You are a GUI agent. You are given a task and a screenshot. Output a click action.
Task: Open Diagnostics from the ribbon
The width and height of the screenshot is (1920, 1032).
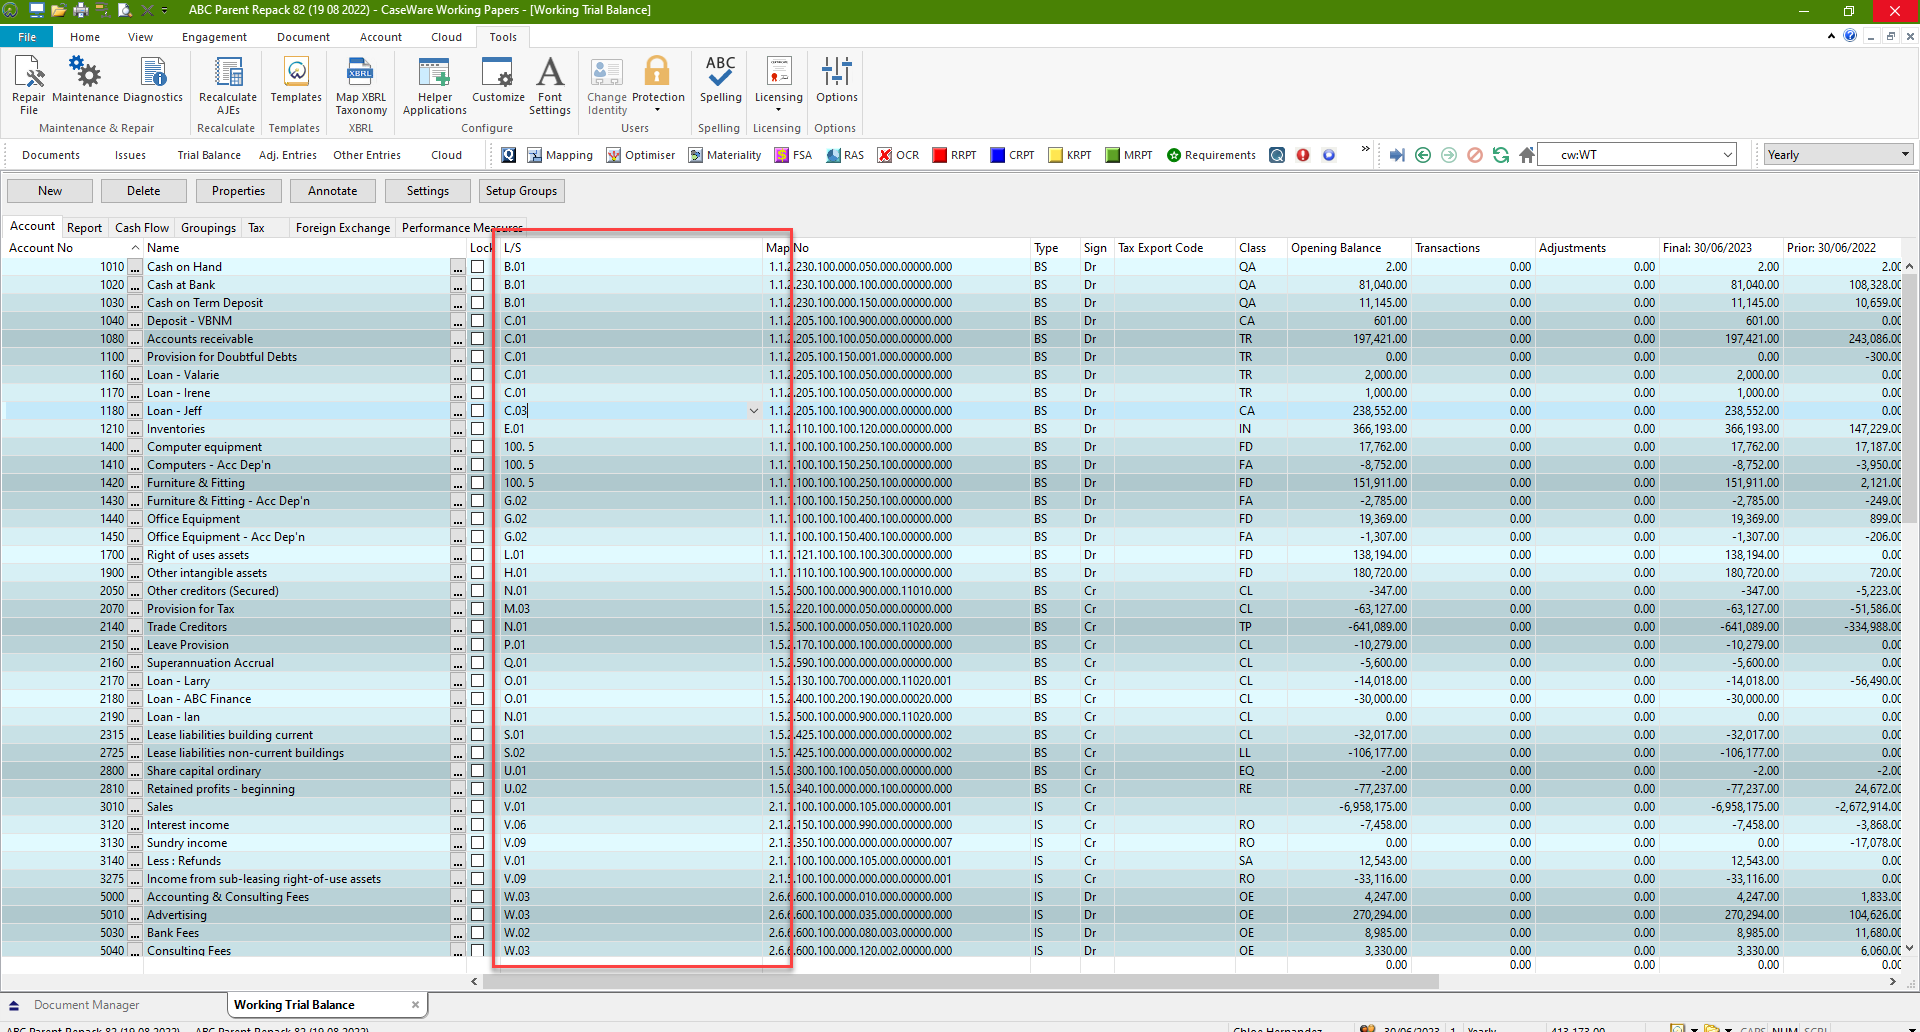153,79
